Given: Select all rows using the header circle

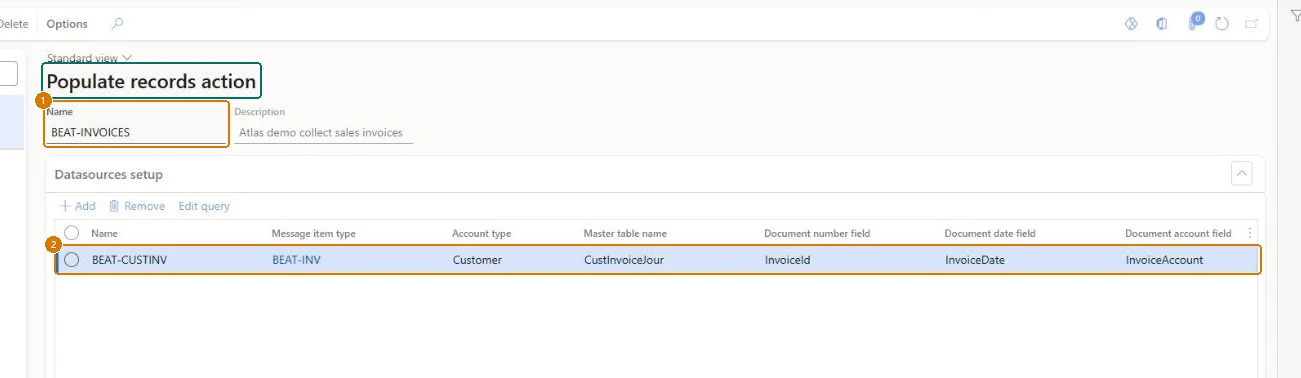Looking at the screenshot, I should tap(71, 233).
